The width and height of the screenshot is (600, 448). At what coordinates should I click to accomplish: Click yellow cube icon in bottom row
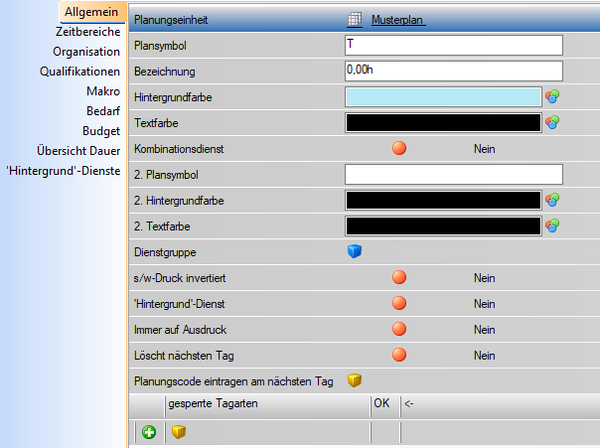[x=178, y=432]
